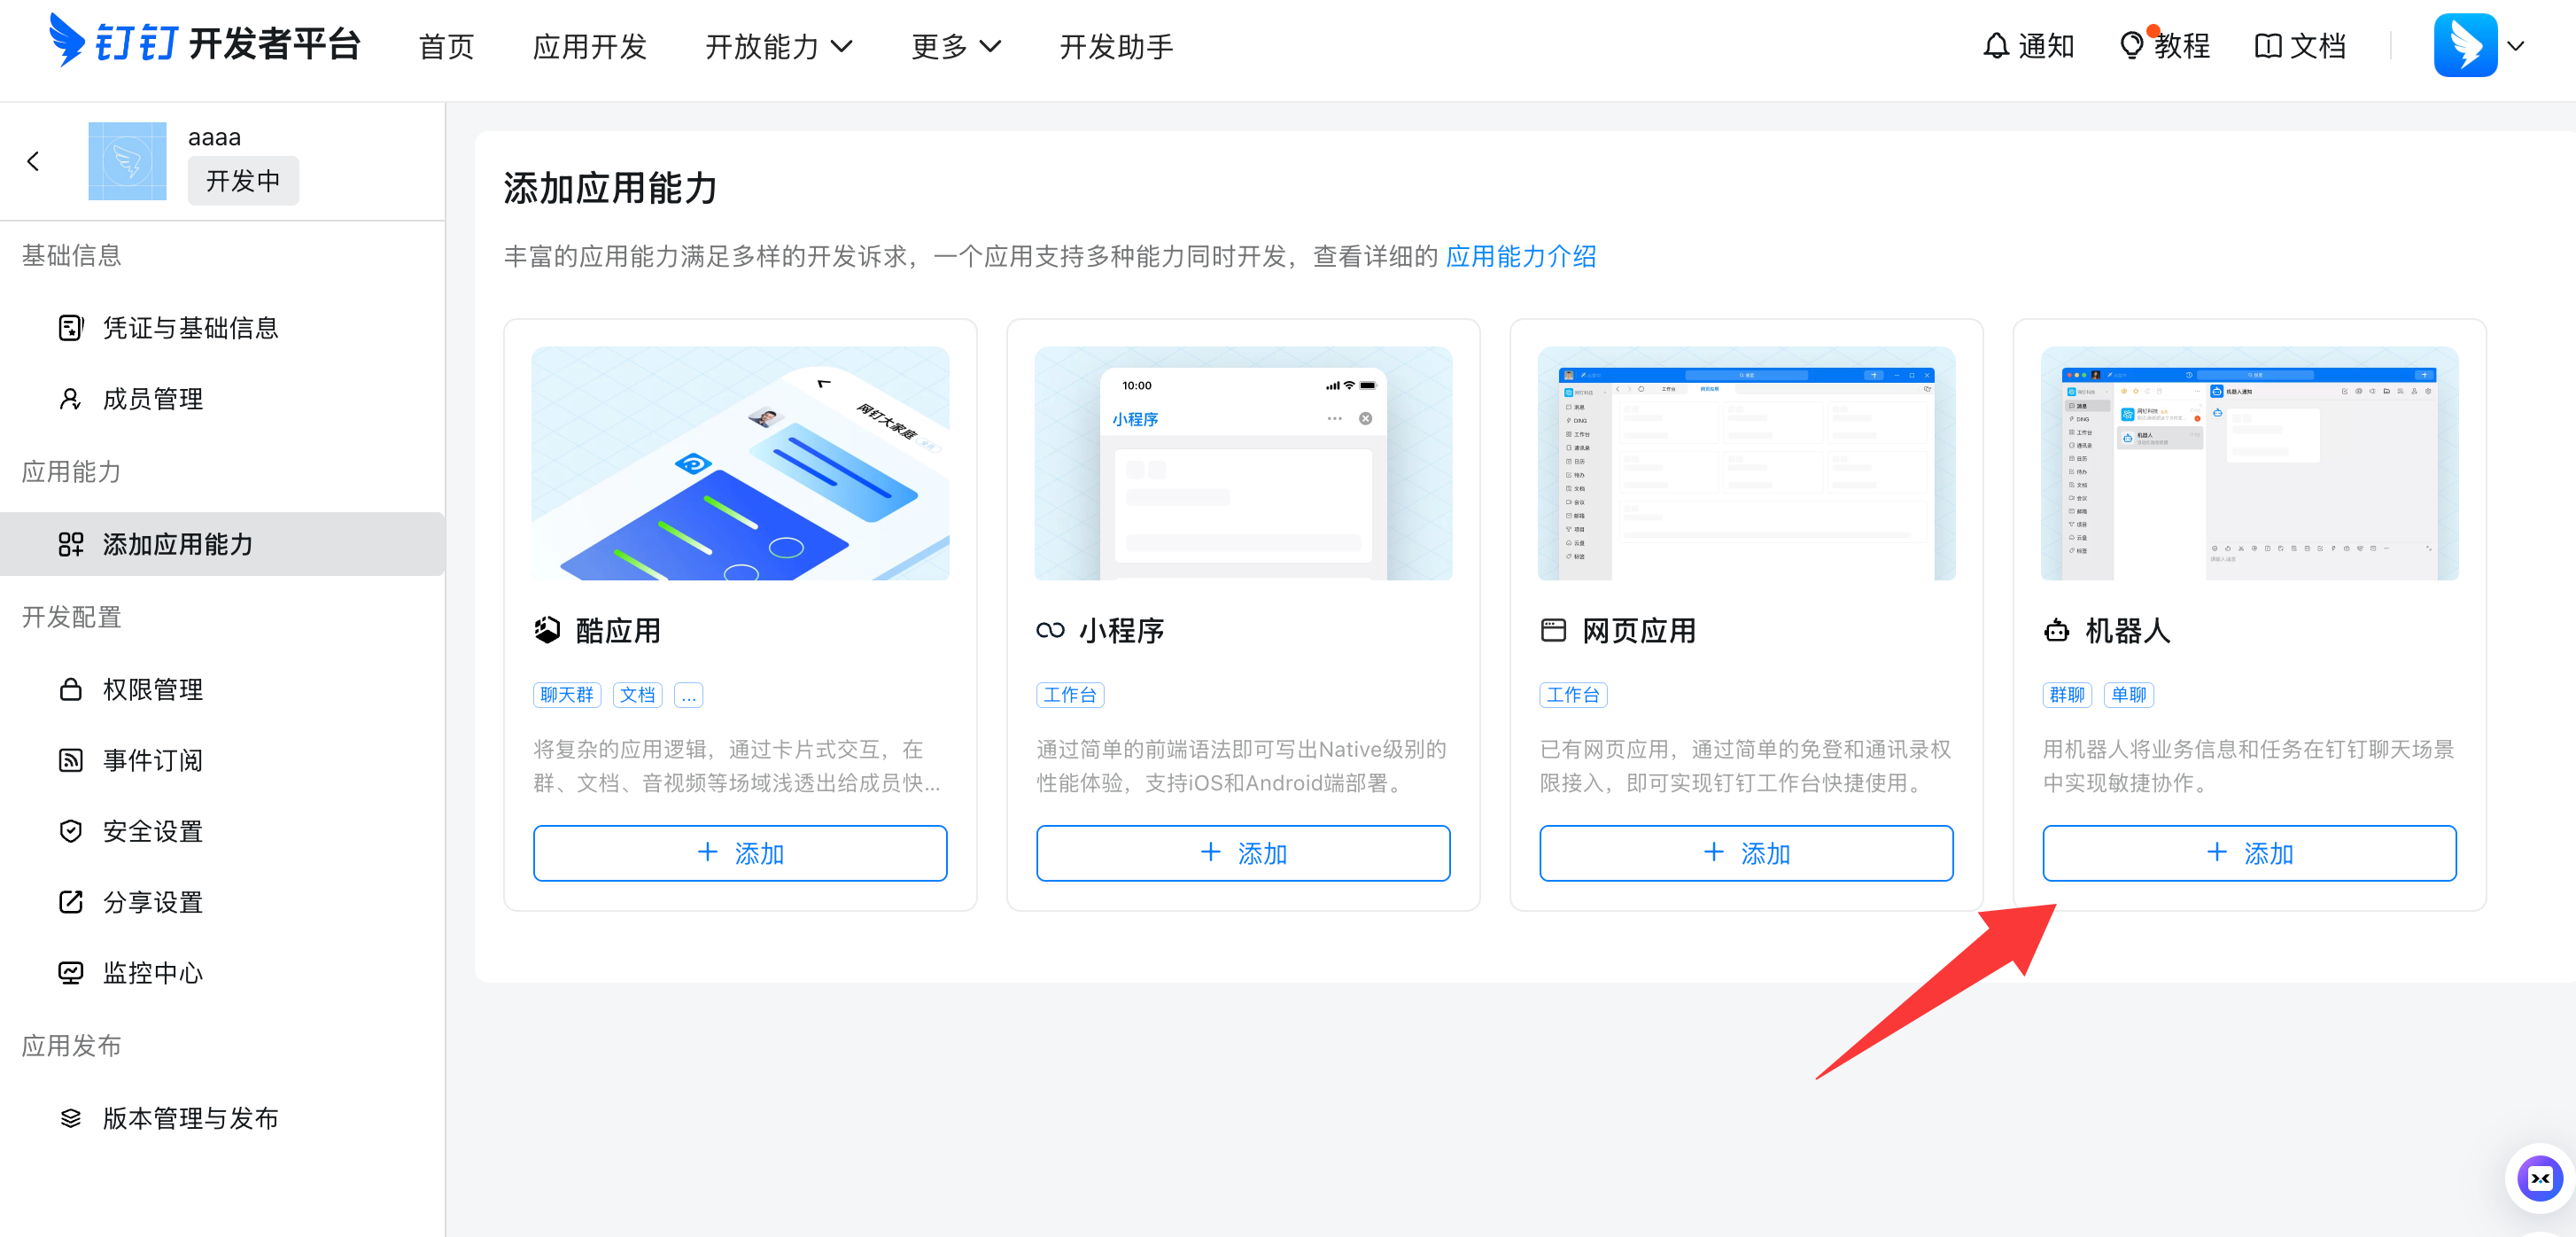Image resolution: width=2576 pixels, height=1237 pixels.
Task: Expand the 更多 dropdown menu
Action: click(955, 46)
